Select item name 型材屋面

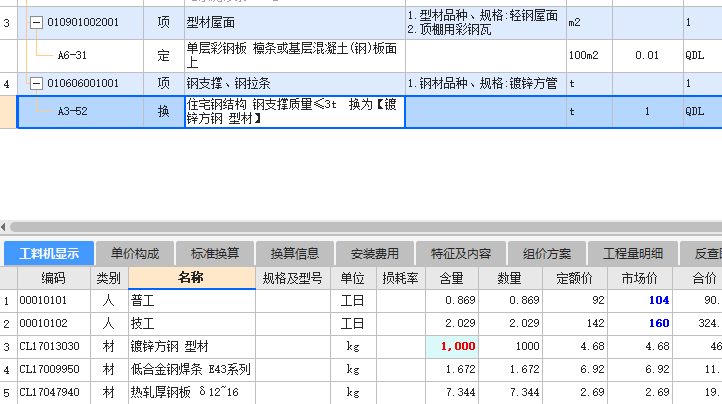(x=210, y=22)
